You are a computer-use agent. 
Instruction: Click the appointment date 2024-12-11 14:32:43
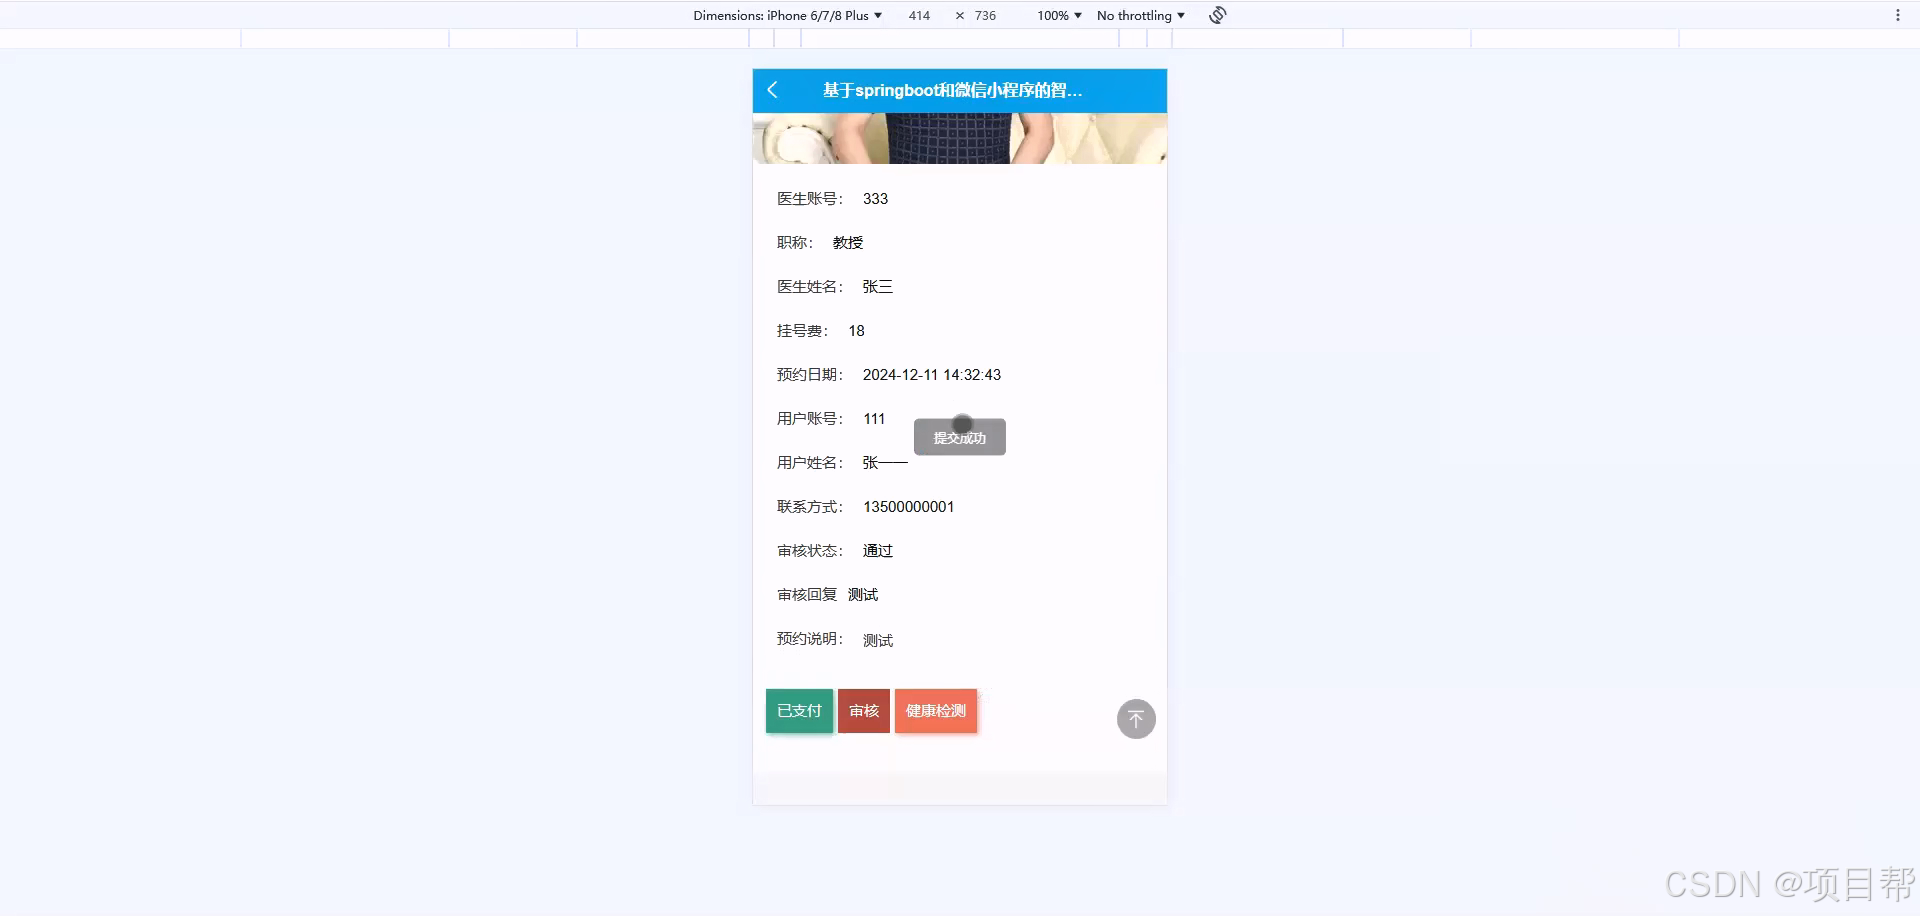931,375
